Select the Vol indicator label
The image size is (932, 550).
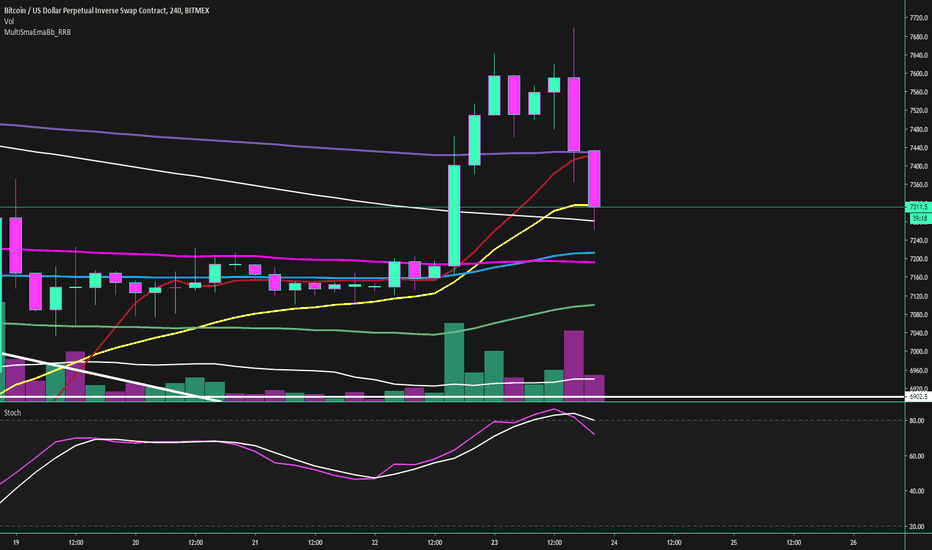point(9,21)
